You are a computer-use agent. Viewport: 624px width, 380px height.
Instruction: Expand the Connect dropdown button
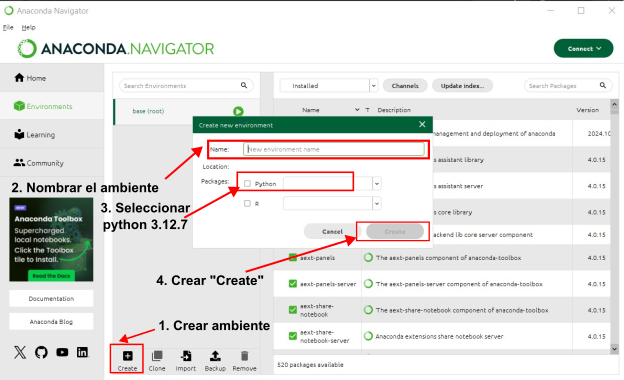click(583, 49)
